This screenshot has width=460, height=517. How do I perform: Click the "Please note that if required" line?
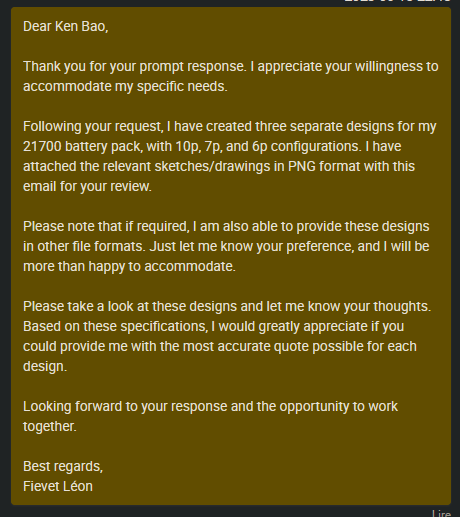[x=226, y=227]
